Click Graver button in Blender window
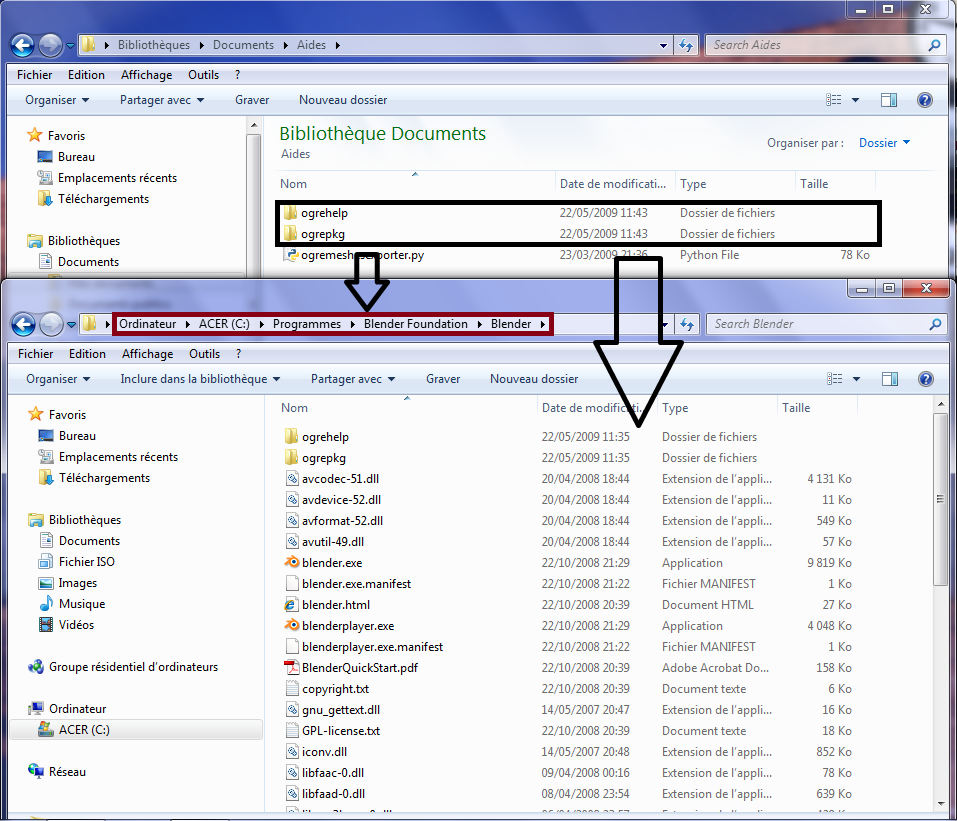Viewport: 957px width, 821px height. [x=443, y=379]
